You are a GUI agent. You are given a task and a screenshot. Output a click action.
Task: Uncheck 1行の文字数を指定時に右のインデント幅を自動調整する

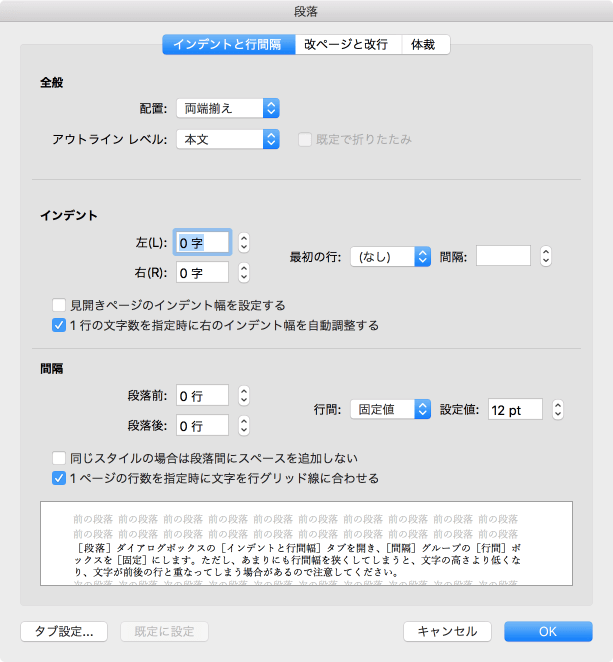click(59, 325)
